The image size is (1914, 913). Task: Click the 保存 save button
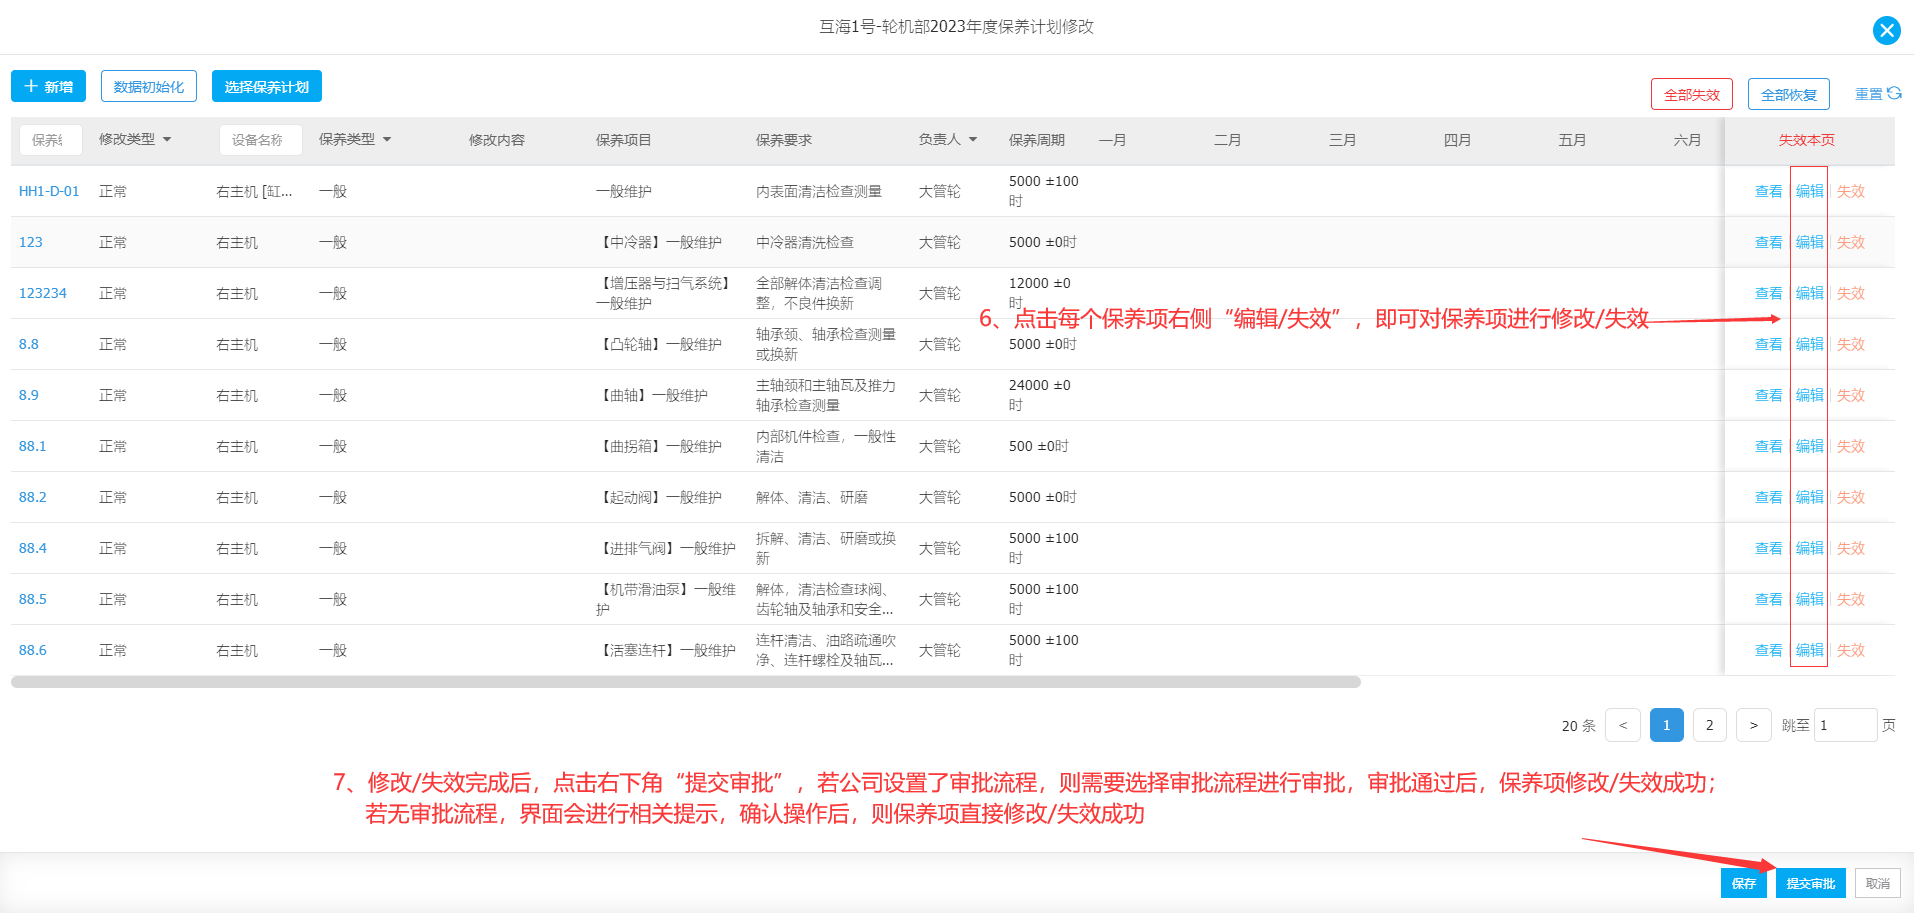1744,883
